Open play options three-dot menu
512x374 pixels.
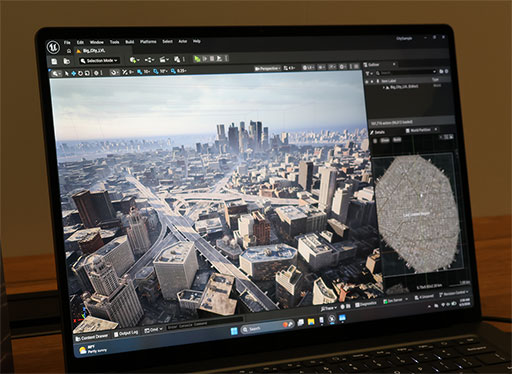(x=226, y=58)
